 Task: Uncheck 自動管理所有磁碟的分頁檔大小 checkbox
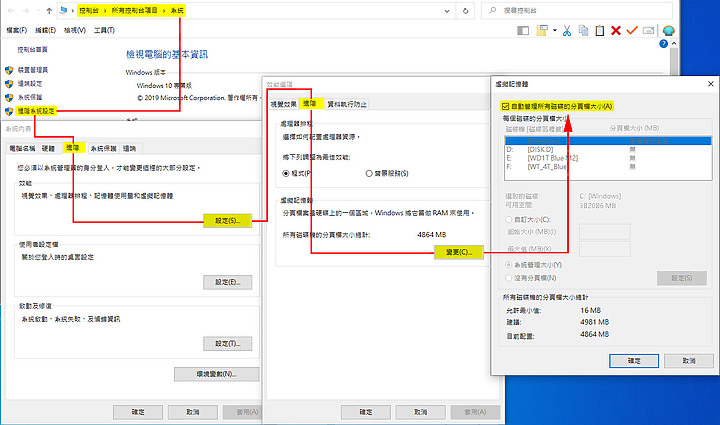point(505,106)
